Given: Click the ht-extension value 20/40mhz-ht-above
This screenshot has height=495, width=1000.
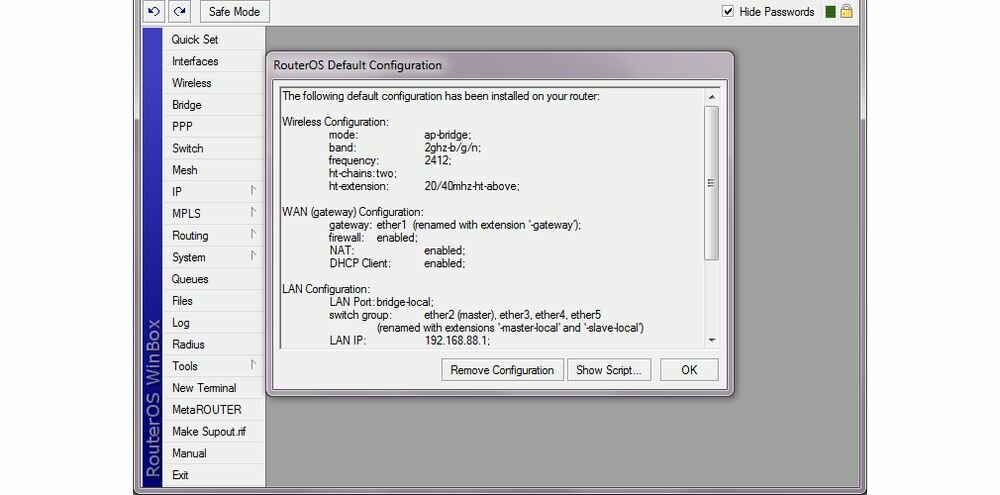Looking at the screenshot, I should point(472,186).
